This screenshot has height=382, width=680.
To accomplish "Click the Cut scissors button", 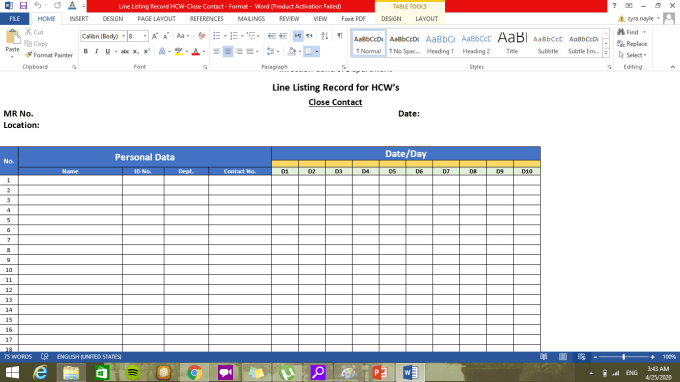I will click(34, 32).
